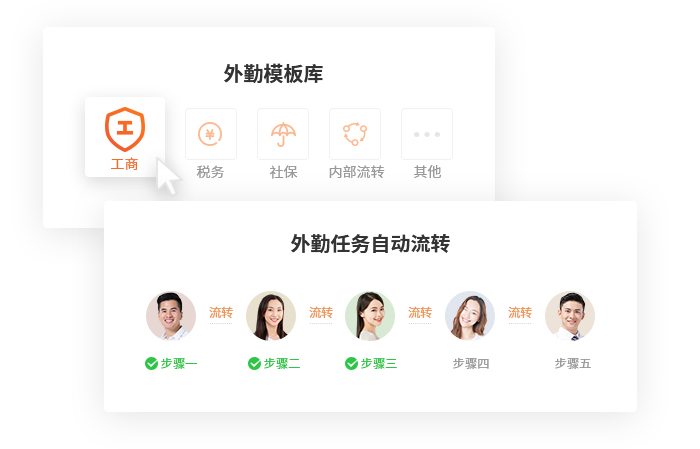
Task: Select the 步骤一 man's avatar
Action: (171, 316)
